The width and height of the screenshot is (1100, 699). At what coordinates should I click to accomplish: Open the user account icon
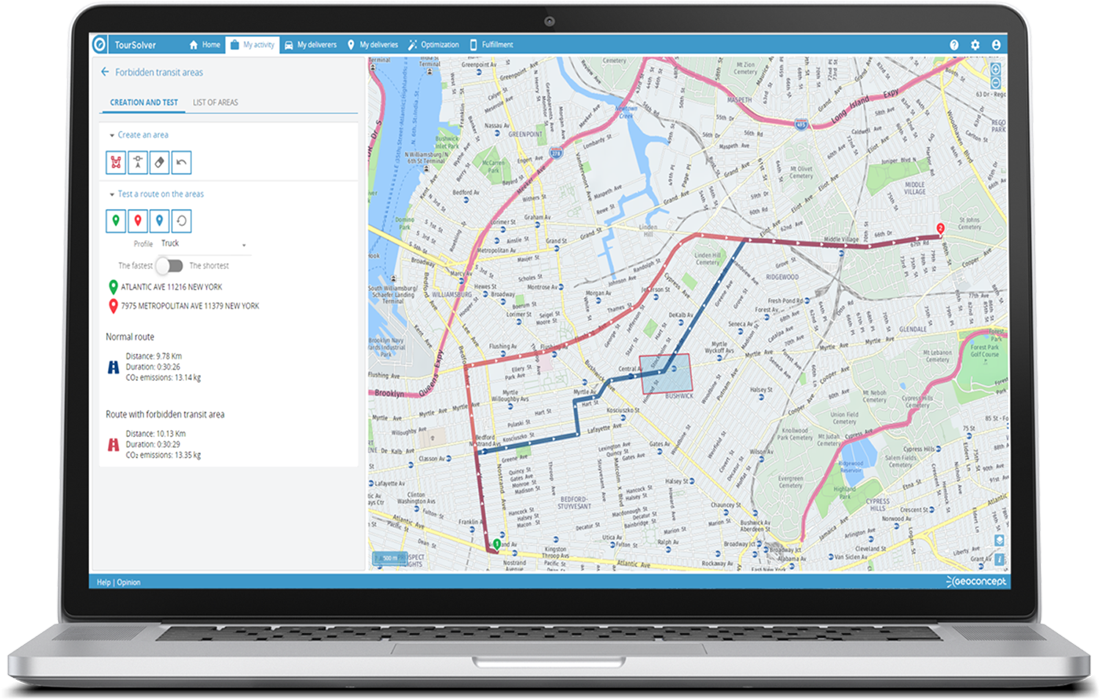[x=996, y=44]
